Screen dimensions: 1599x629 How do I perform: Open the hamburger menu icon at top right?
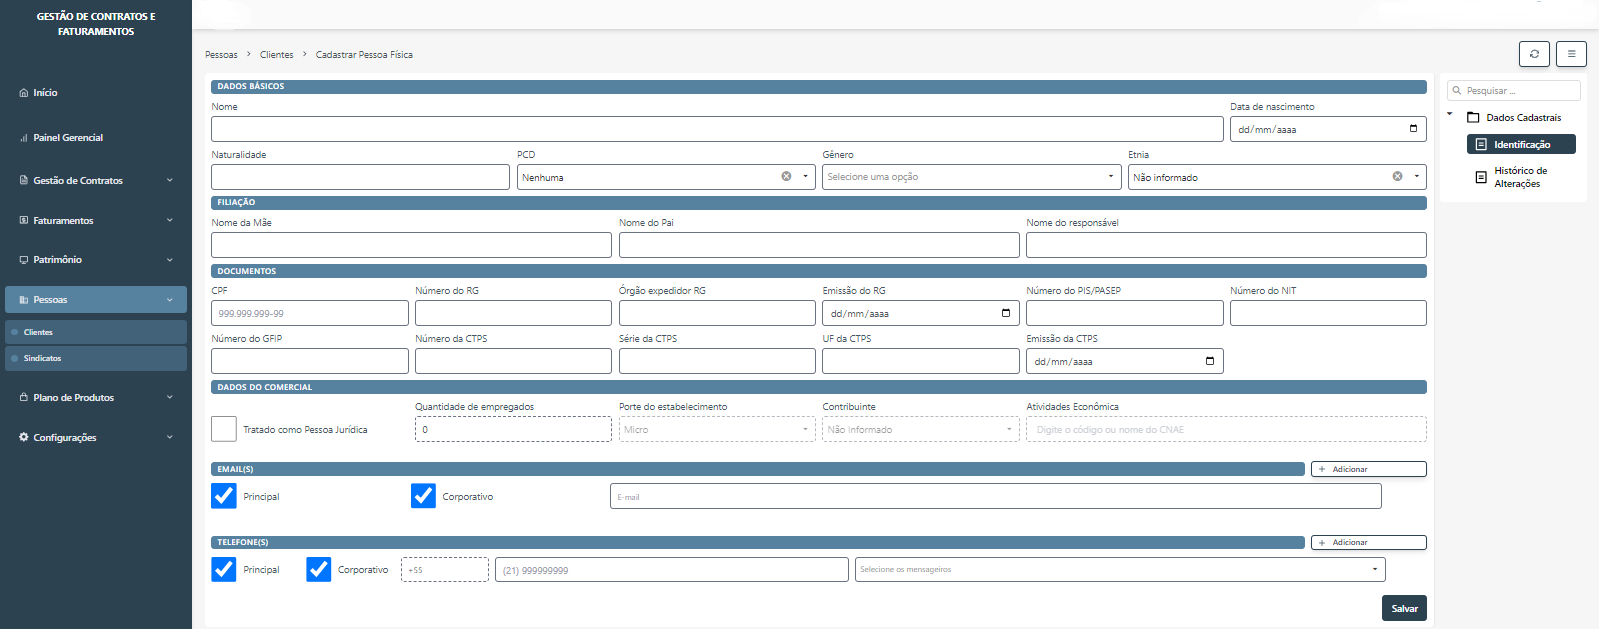click(x=1571, y=54)
